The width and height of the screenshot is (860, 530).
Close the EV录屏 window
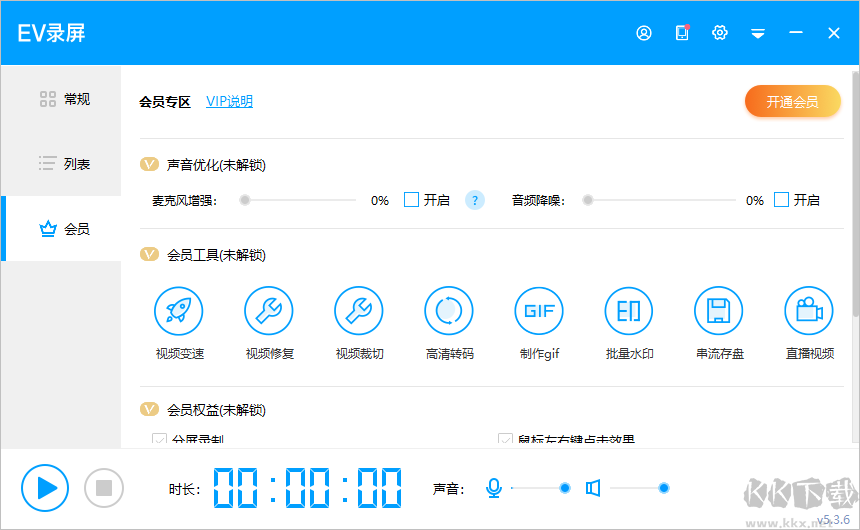point(834,33)
